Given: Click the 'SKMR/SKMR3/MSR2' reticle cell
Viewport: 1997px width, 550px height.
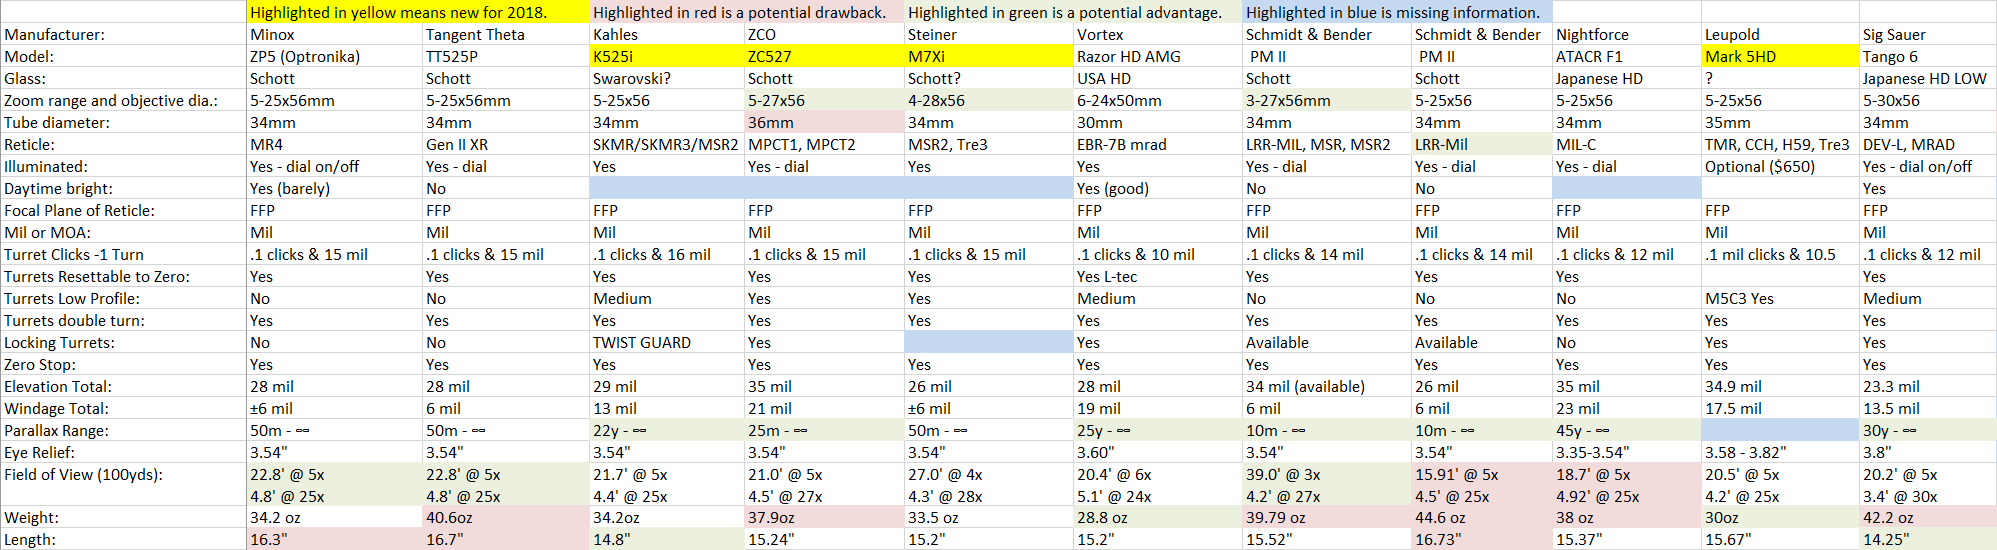Looking at the screenshot, I should [x=667, y=144].
